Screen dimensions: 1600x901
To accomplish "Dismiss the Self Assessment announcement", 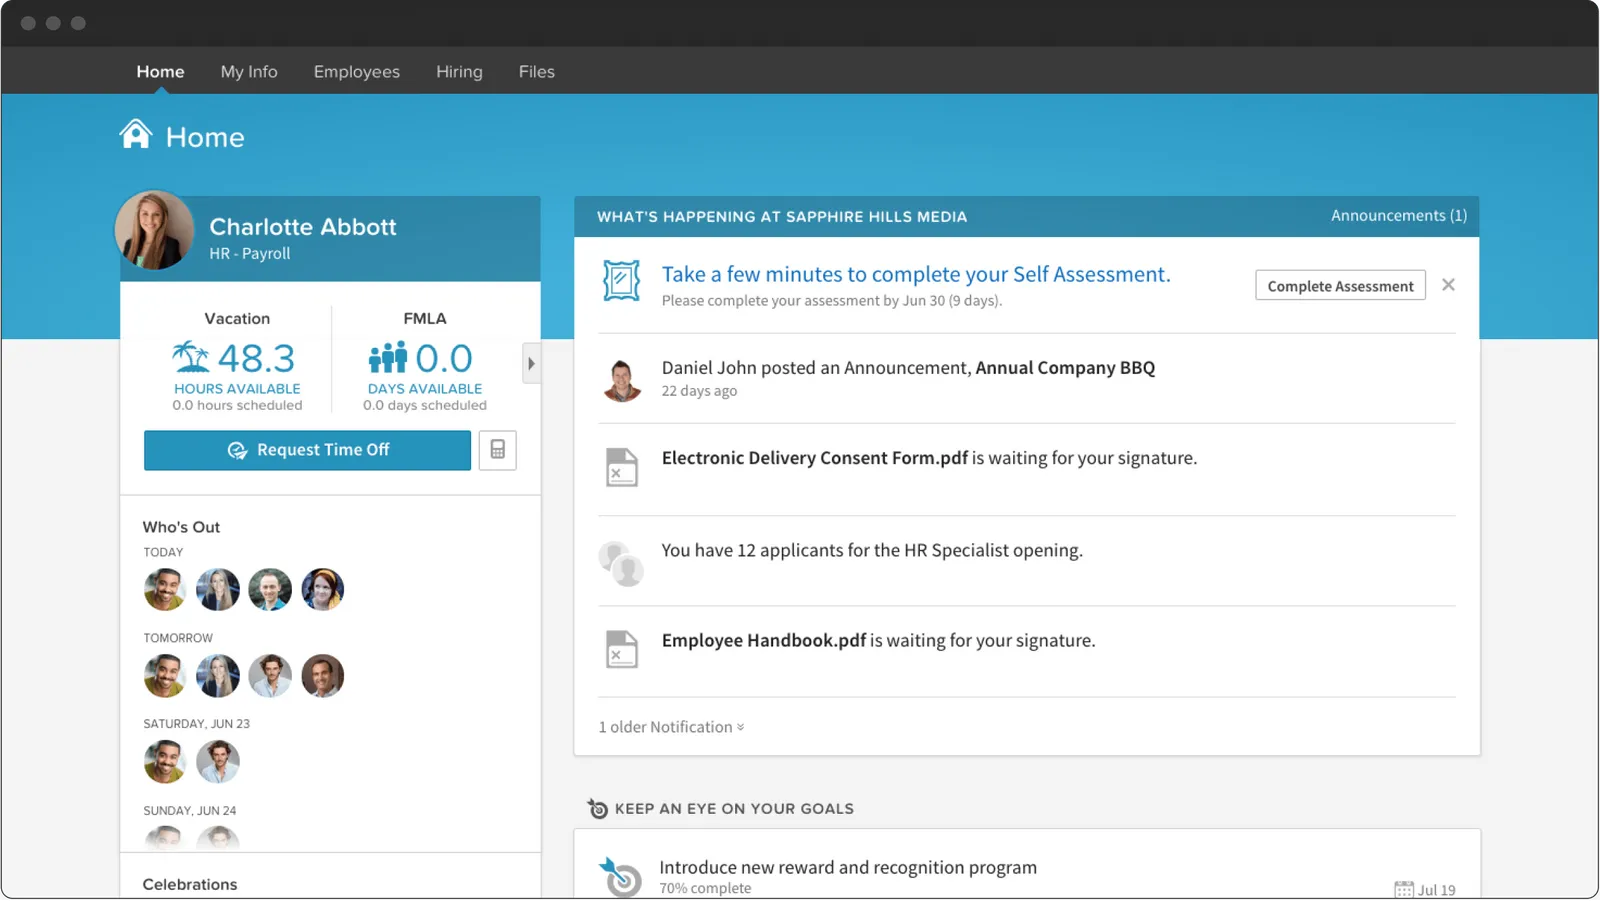I will tap(1448, 284).
